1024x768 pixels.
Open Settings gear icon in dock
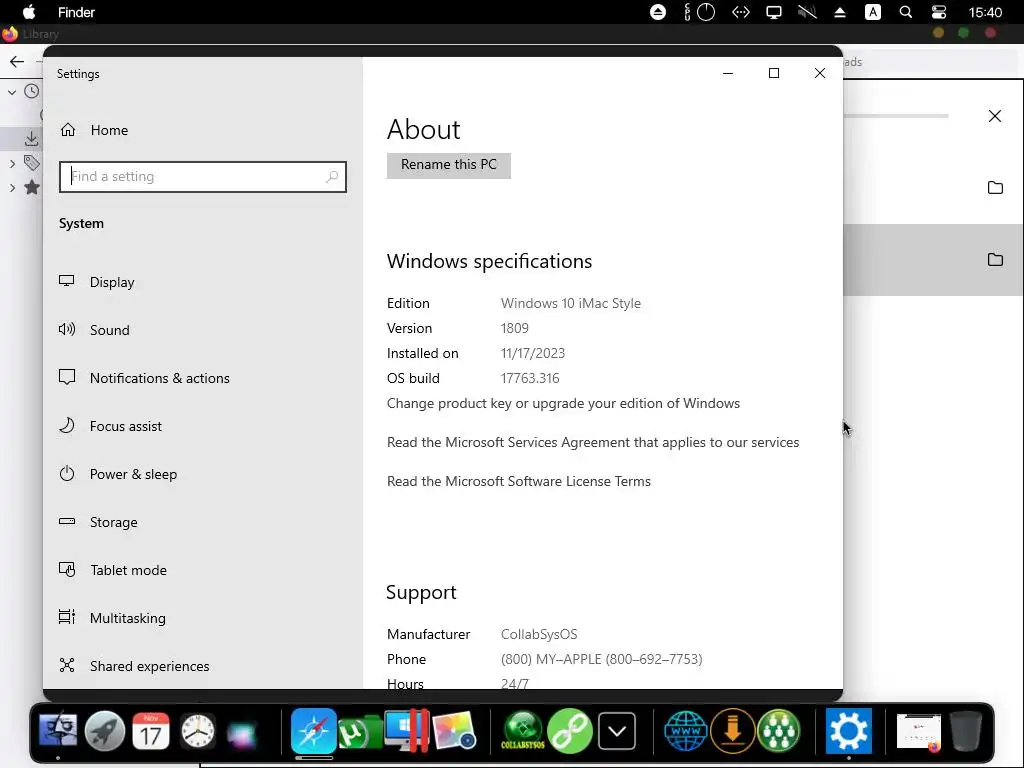click(848, 731)
